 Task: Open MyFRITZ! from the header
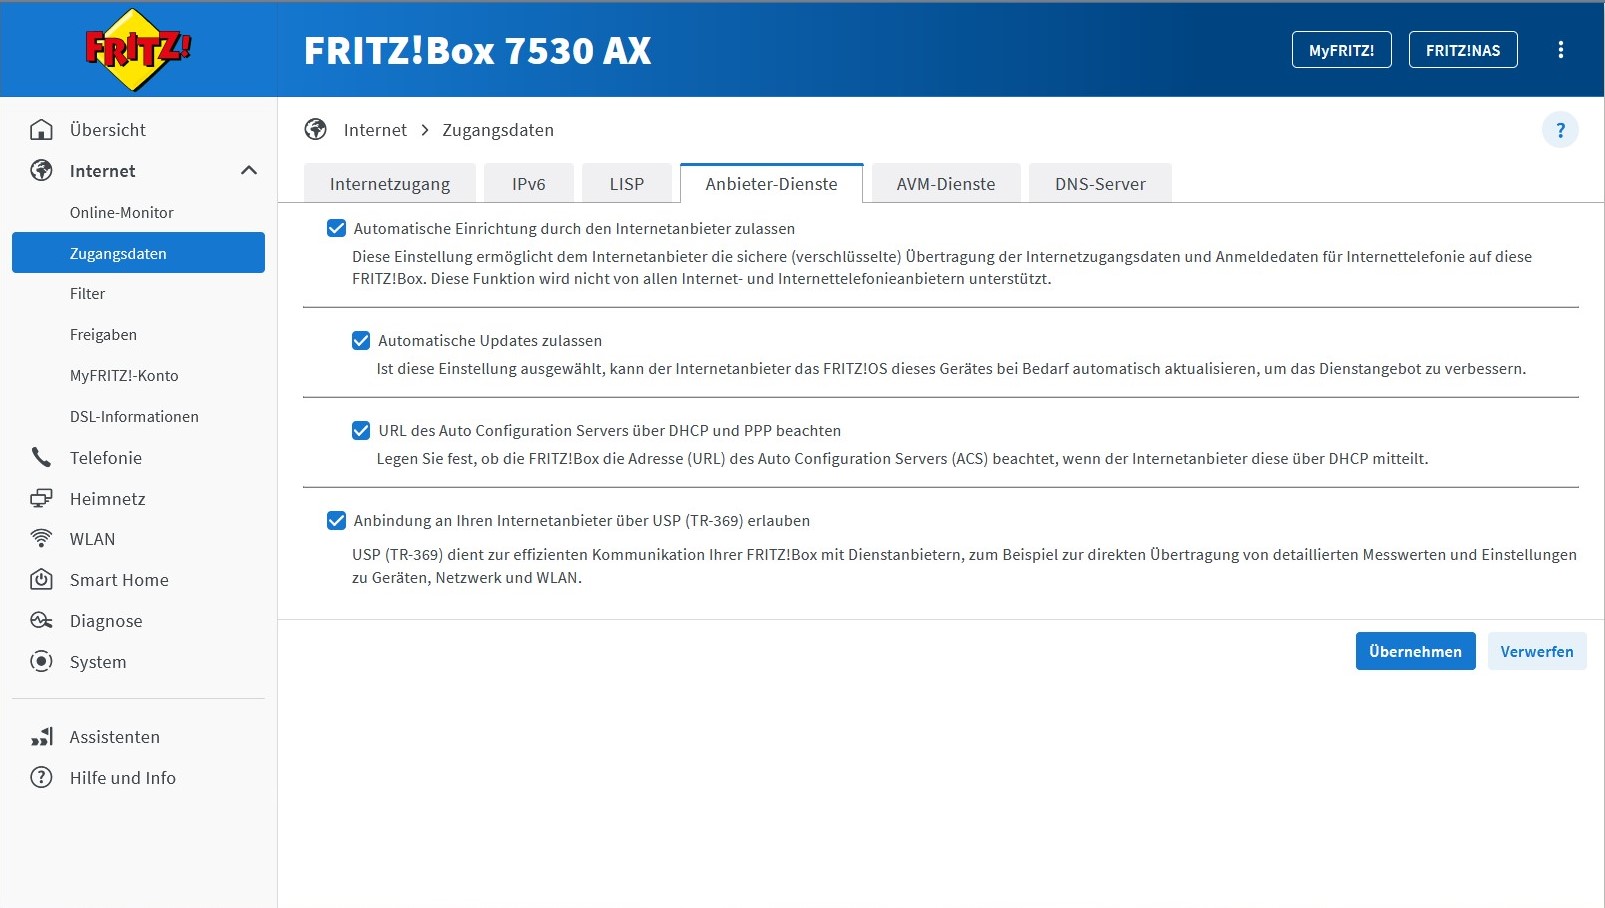click(1342, 50)
